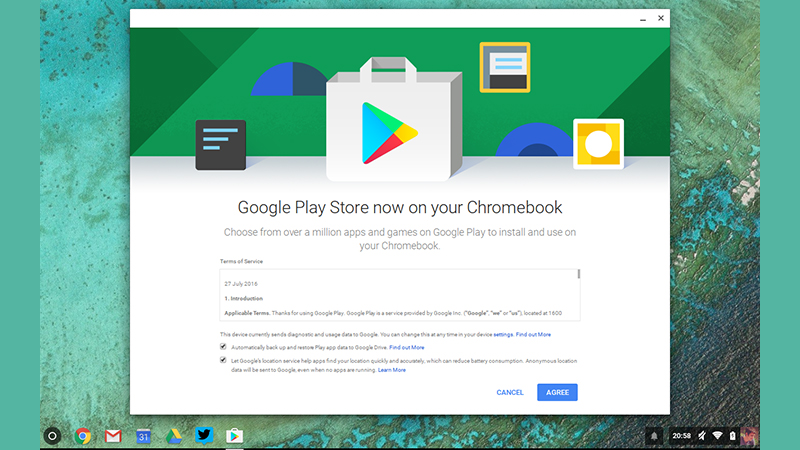Toggle automatic Play app data backup checkbox
Viewport: 800px width, 450px height.
point(223,346)
